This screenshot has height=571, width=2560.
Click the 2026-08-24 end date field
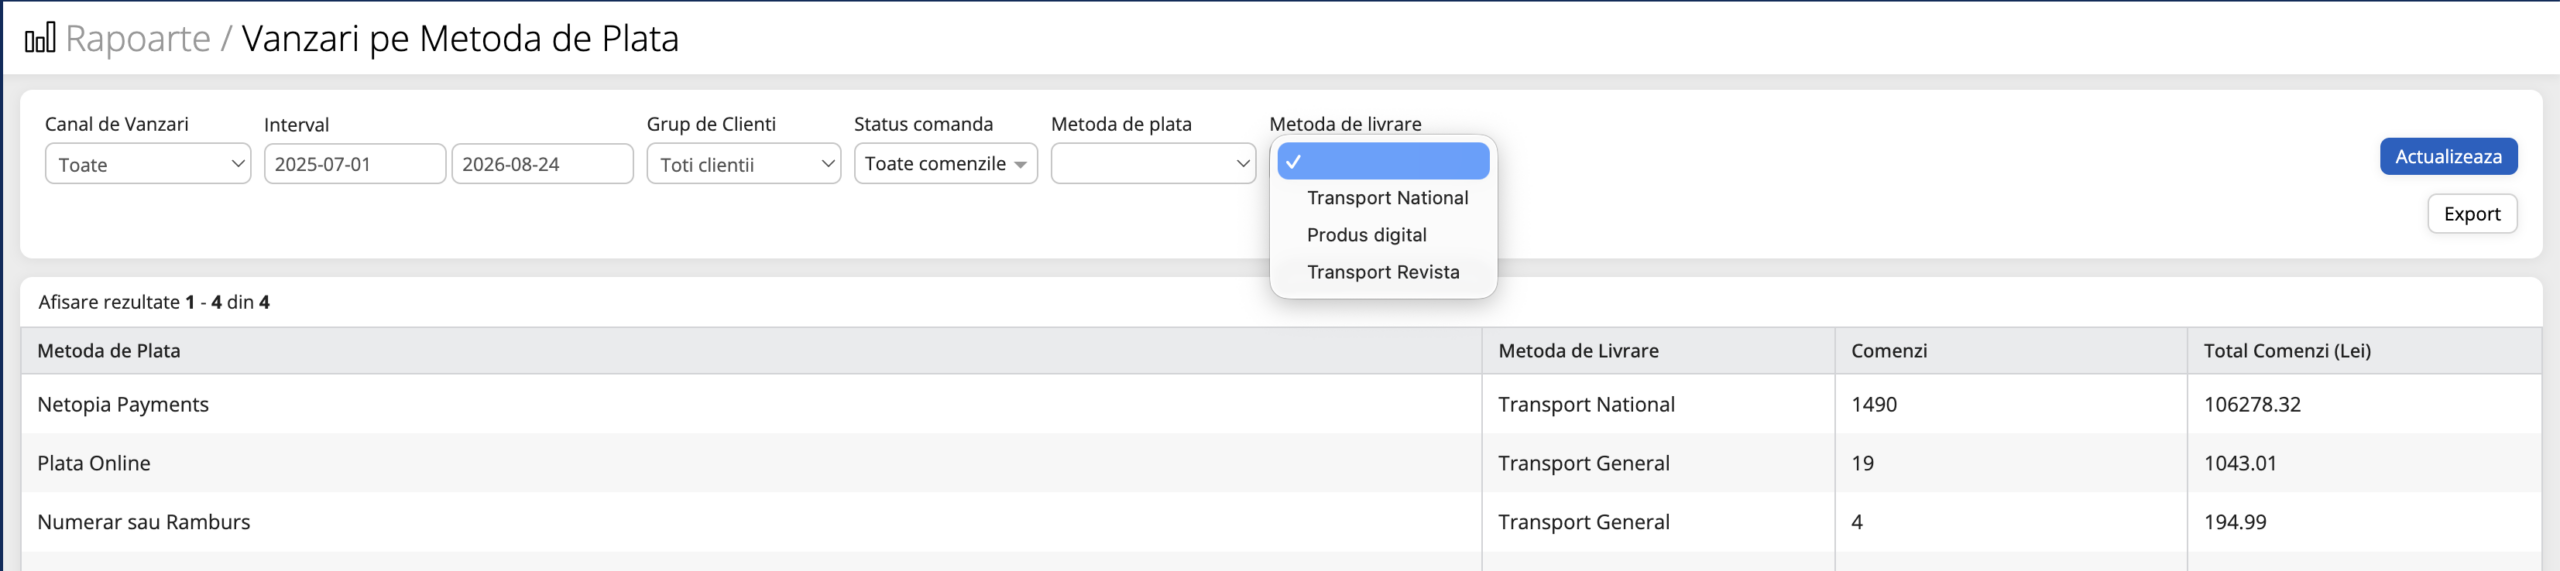pyautogui.click(x=542, y=164)
